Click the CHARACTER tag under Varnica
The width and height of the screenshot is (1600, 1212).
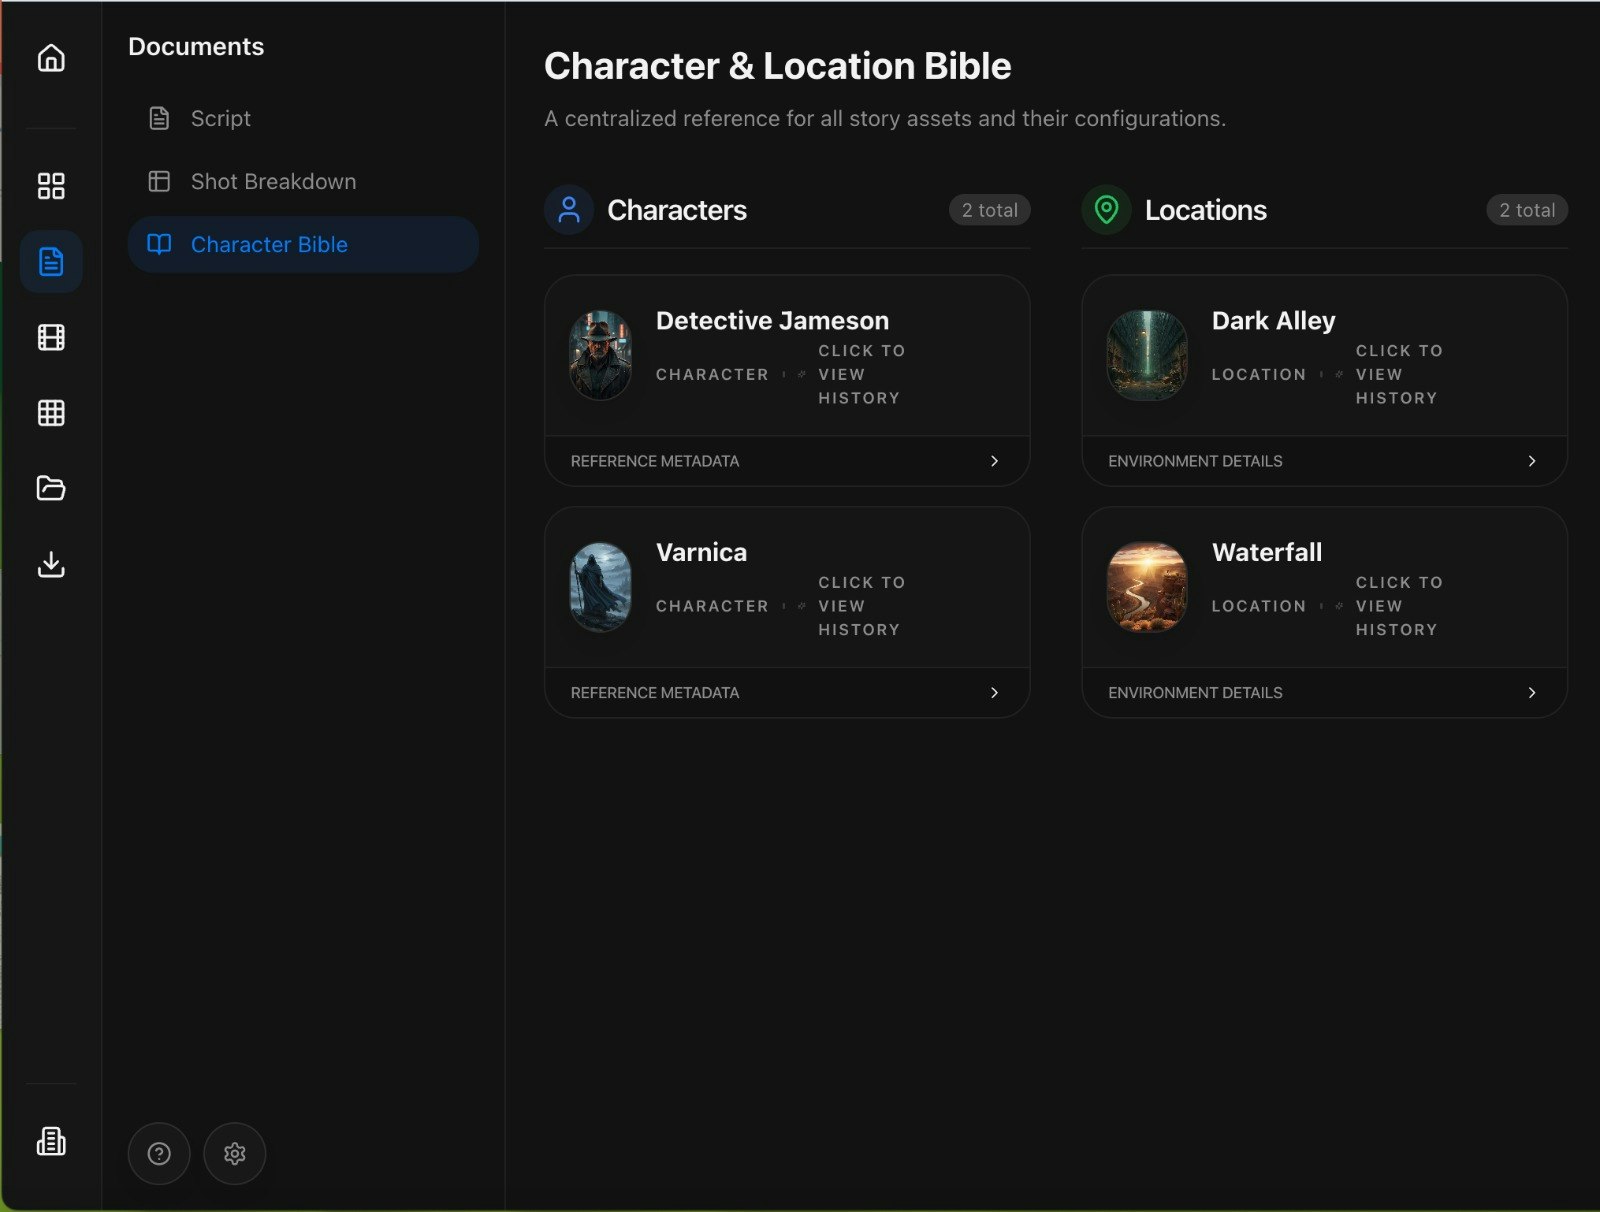(712, 606)
